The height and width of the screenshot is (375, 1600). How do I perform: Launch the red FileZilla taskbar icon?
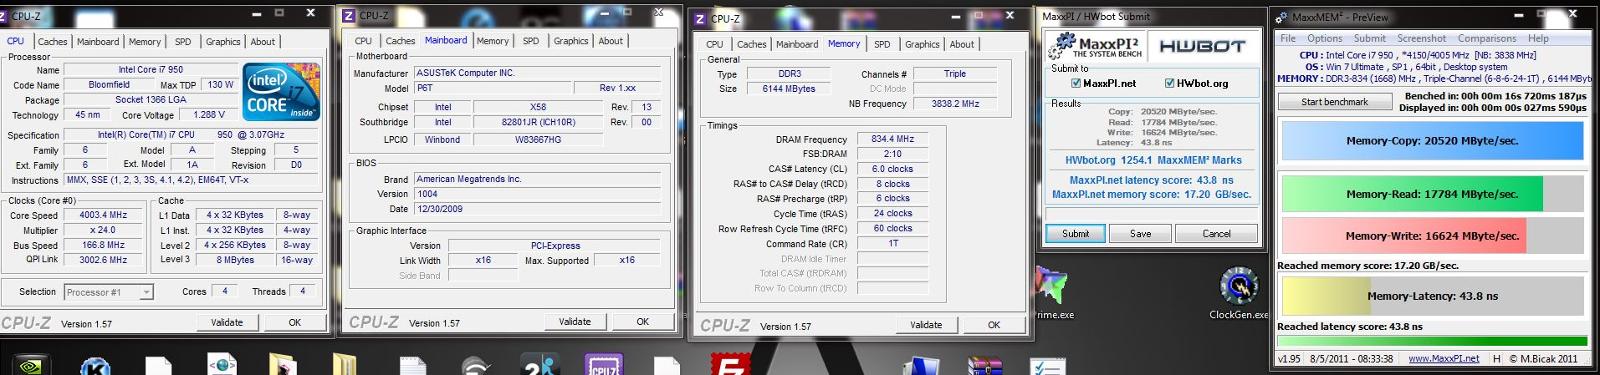click(731, 365)
